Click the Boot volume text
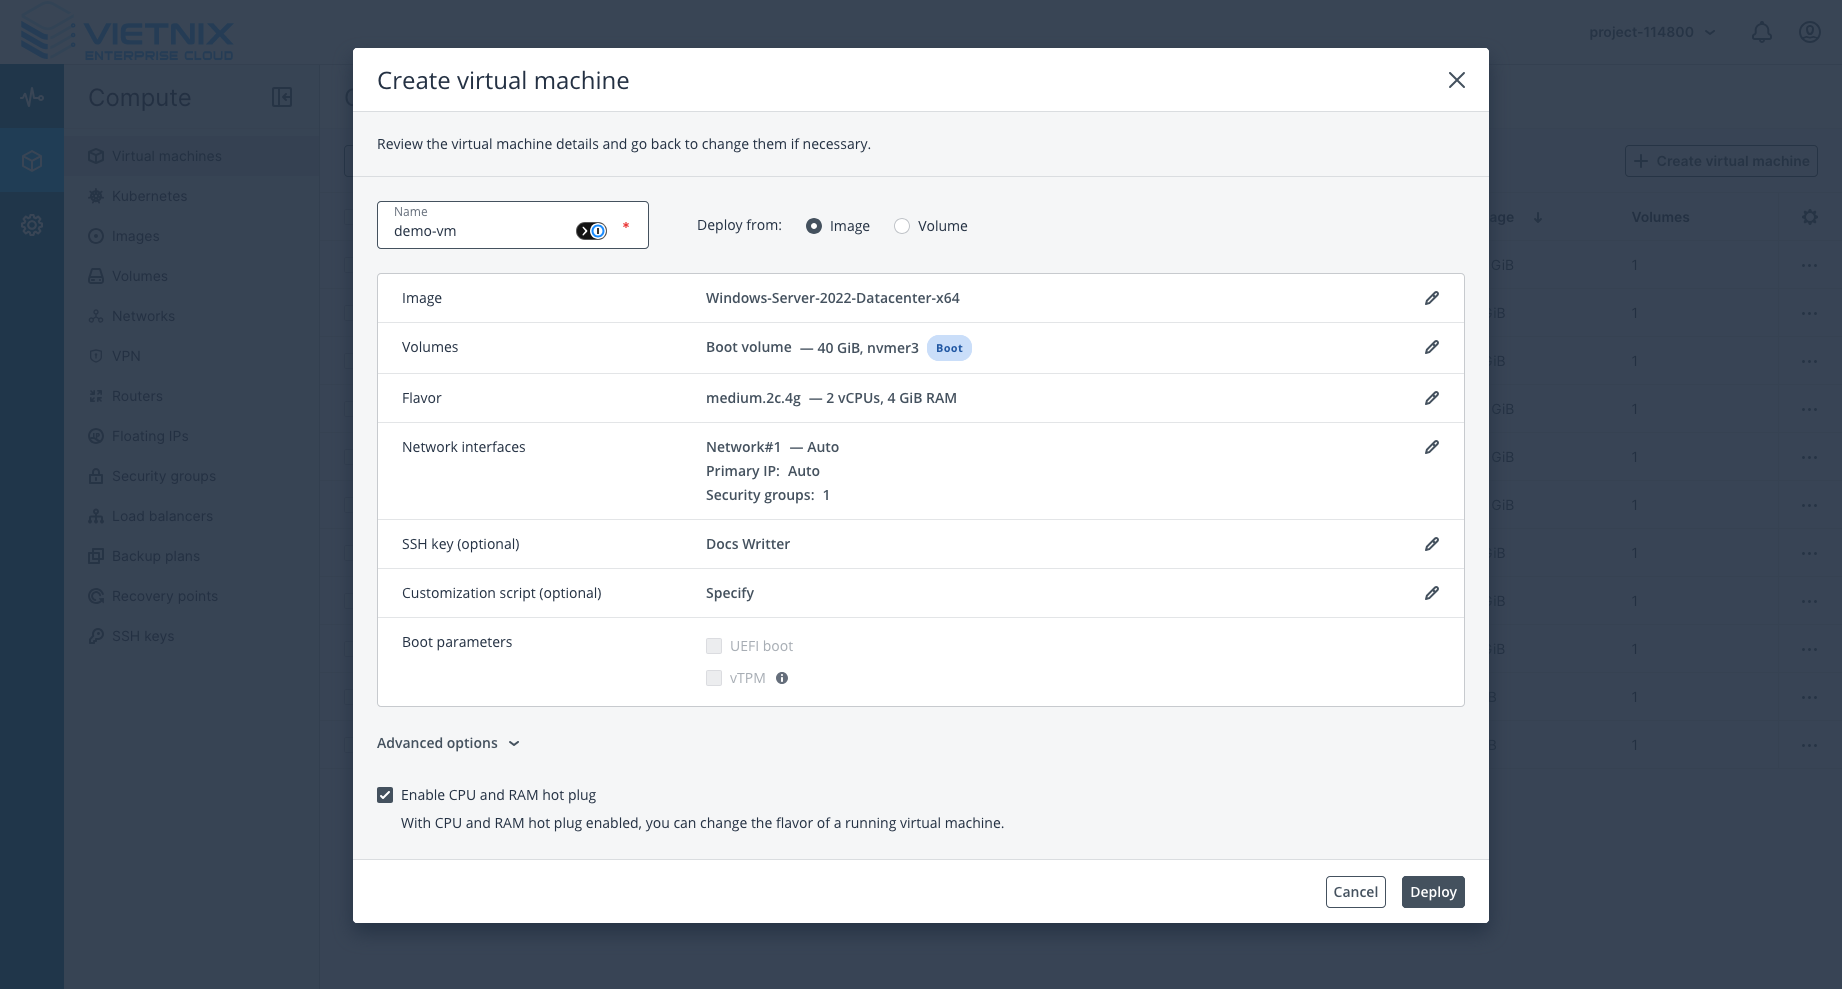 pos(749,347)
